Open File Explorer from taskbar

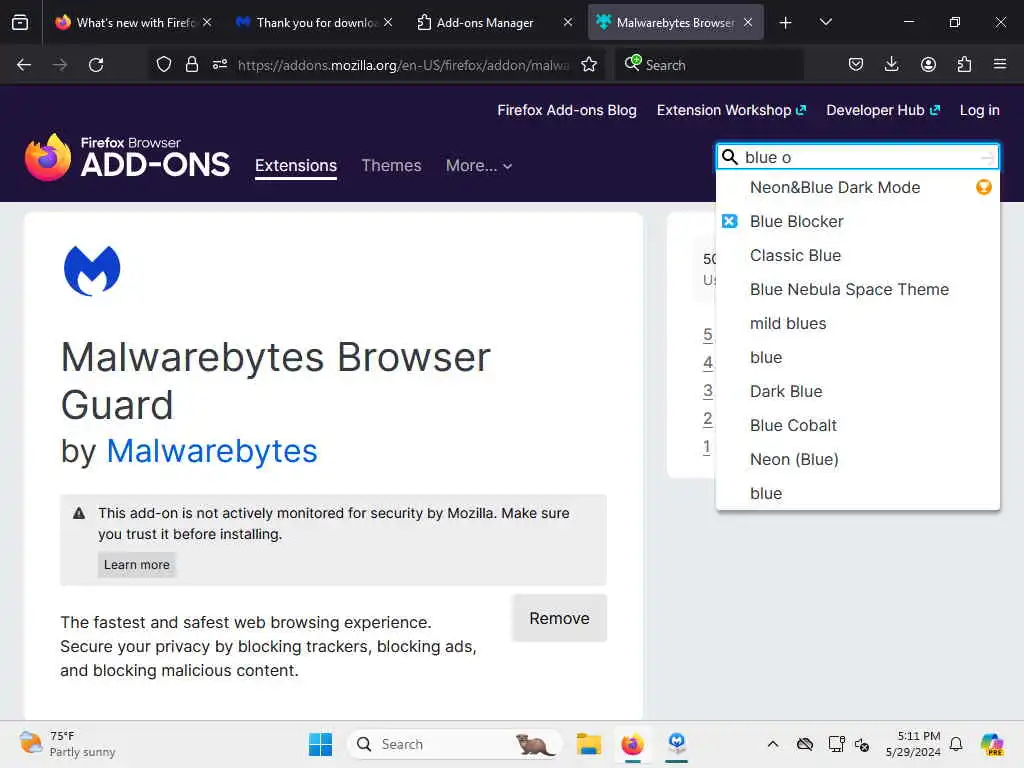(x=588, y=744)
